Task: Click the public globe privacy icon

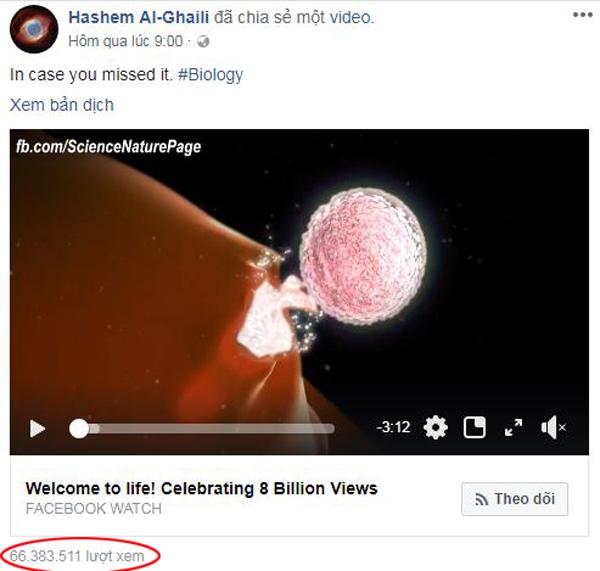Action: pyautogui.click(x=203, y=41)
